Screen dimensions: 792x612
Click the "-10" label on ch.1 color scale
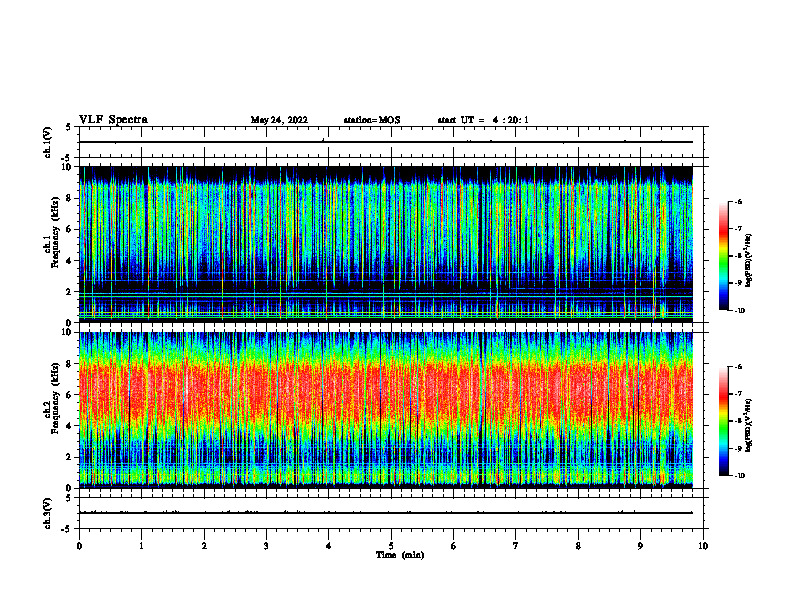pyautogui.click(x=739, y=311)
